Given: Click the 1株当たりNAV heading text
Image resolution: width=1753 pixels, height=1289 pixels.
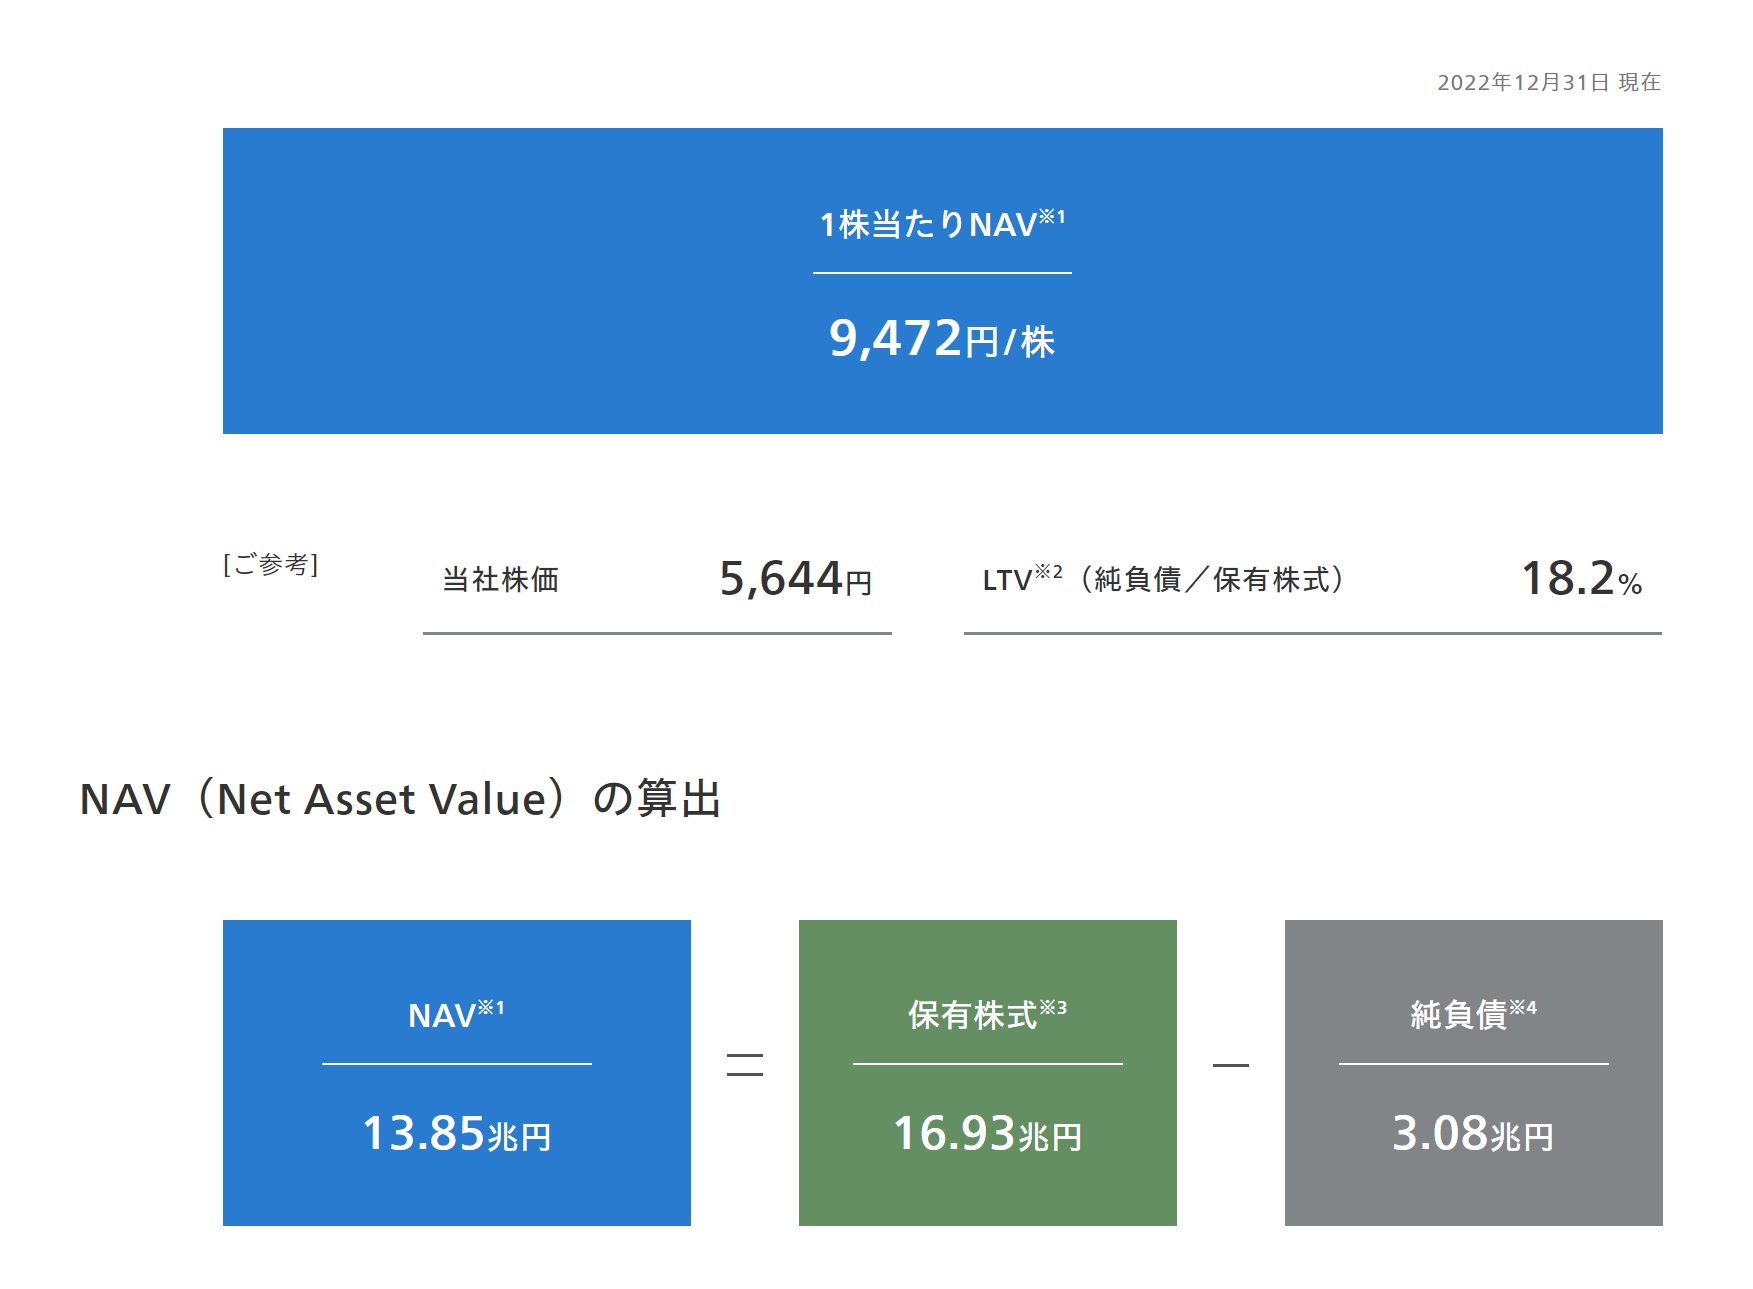Looking at the screenshot, I should (927, 225).
